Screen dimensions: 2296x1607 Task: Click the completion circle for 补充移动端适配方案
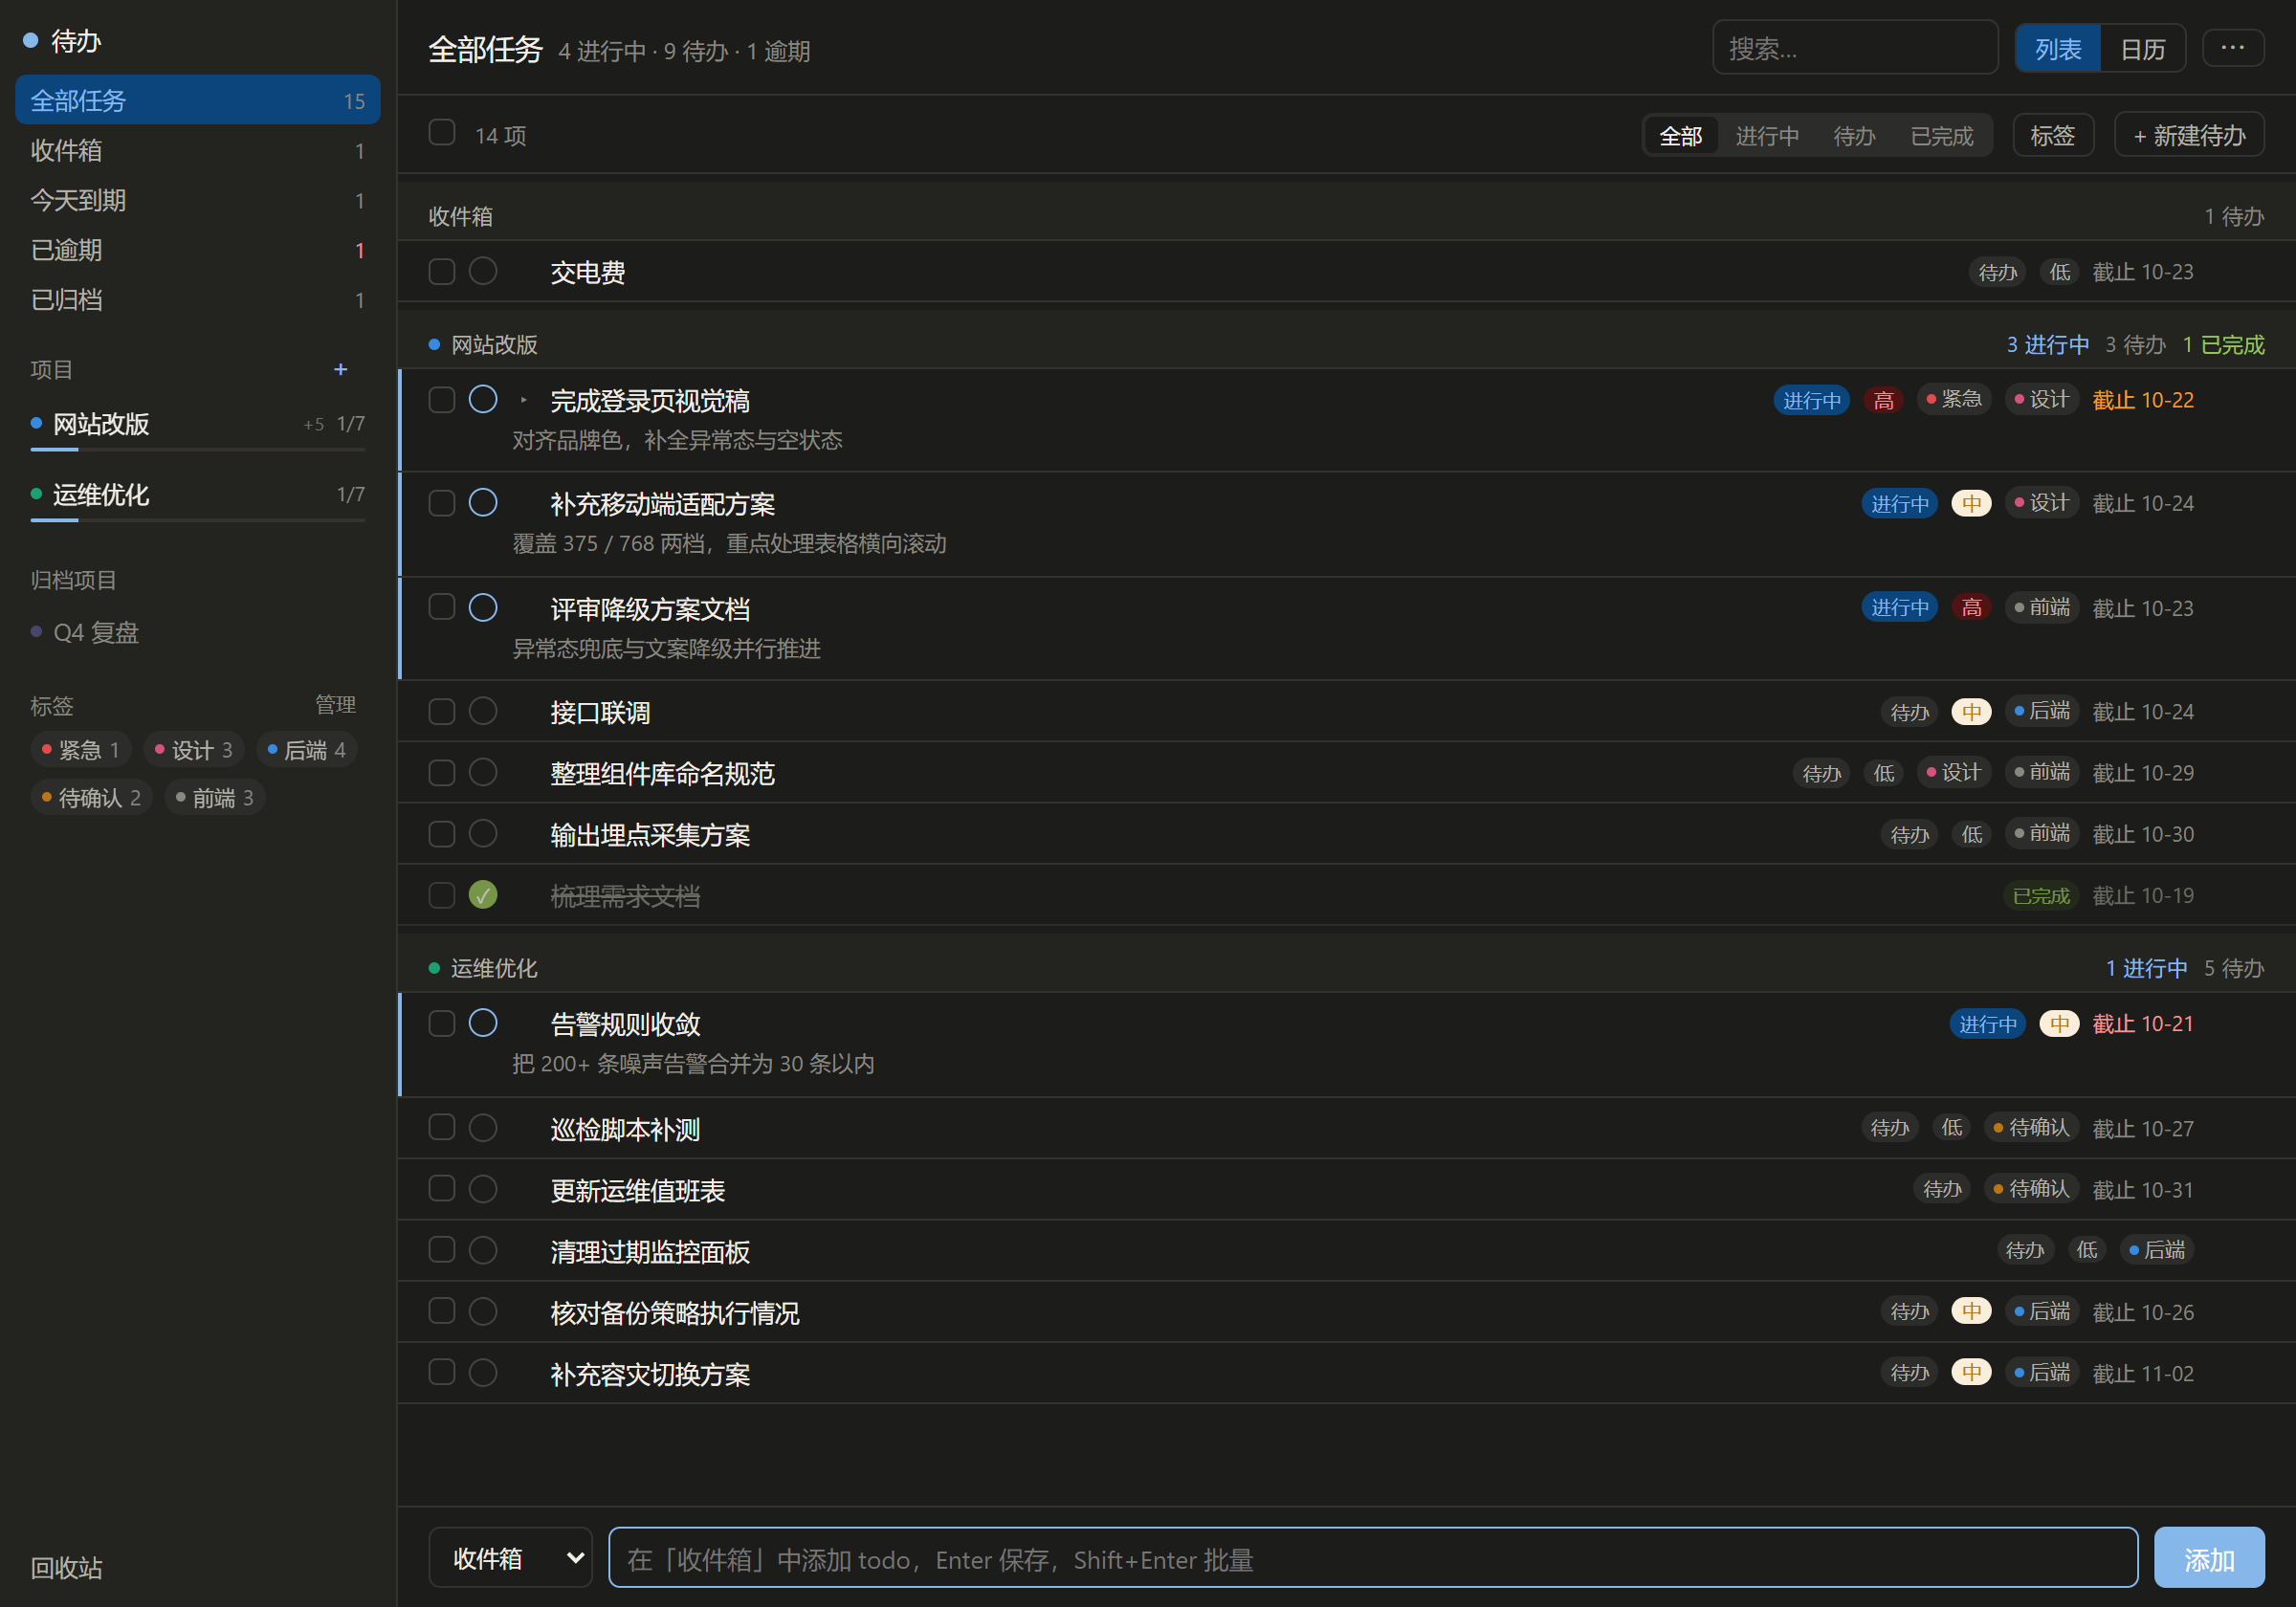tap(483, 503)
